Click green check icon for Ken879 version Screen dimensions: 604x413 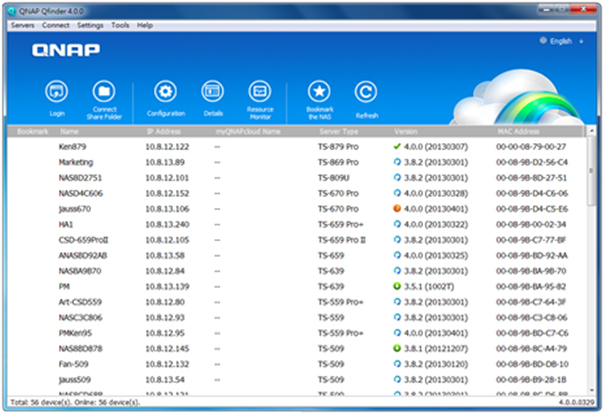click(397, 146)
